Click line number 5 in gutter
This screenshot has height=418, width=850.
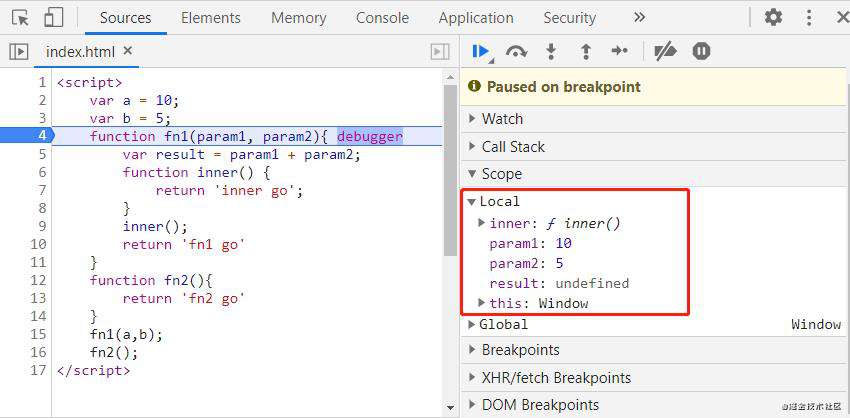point(42,155)
